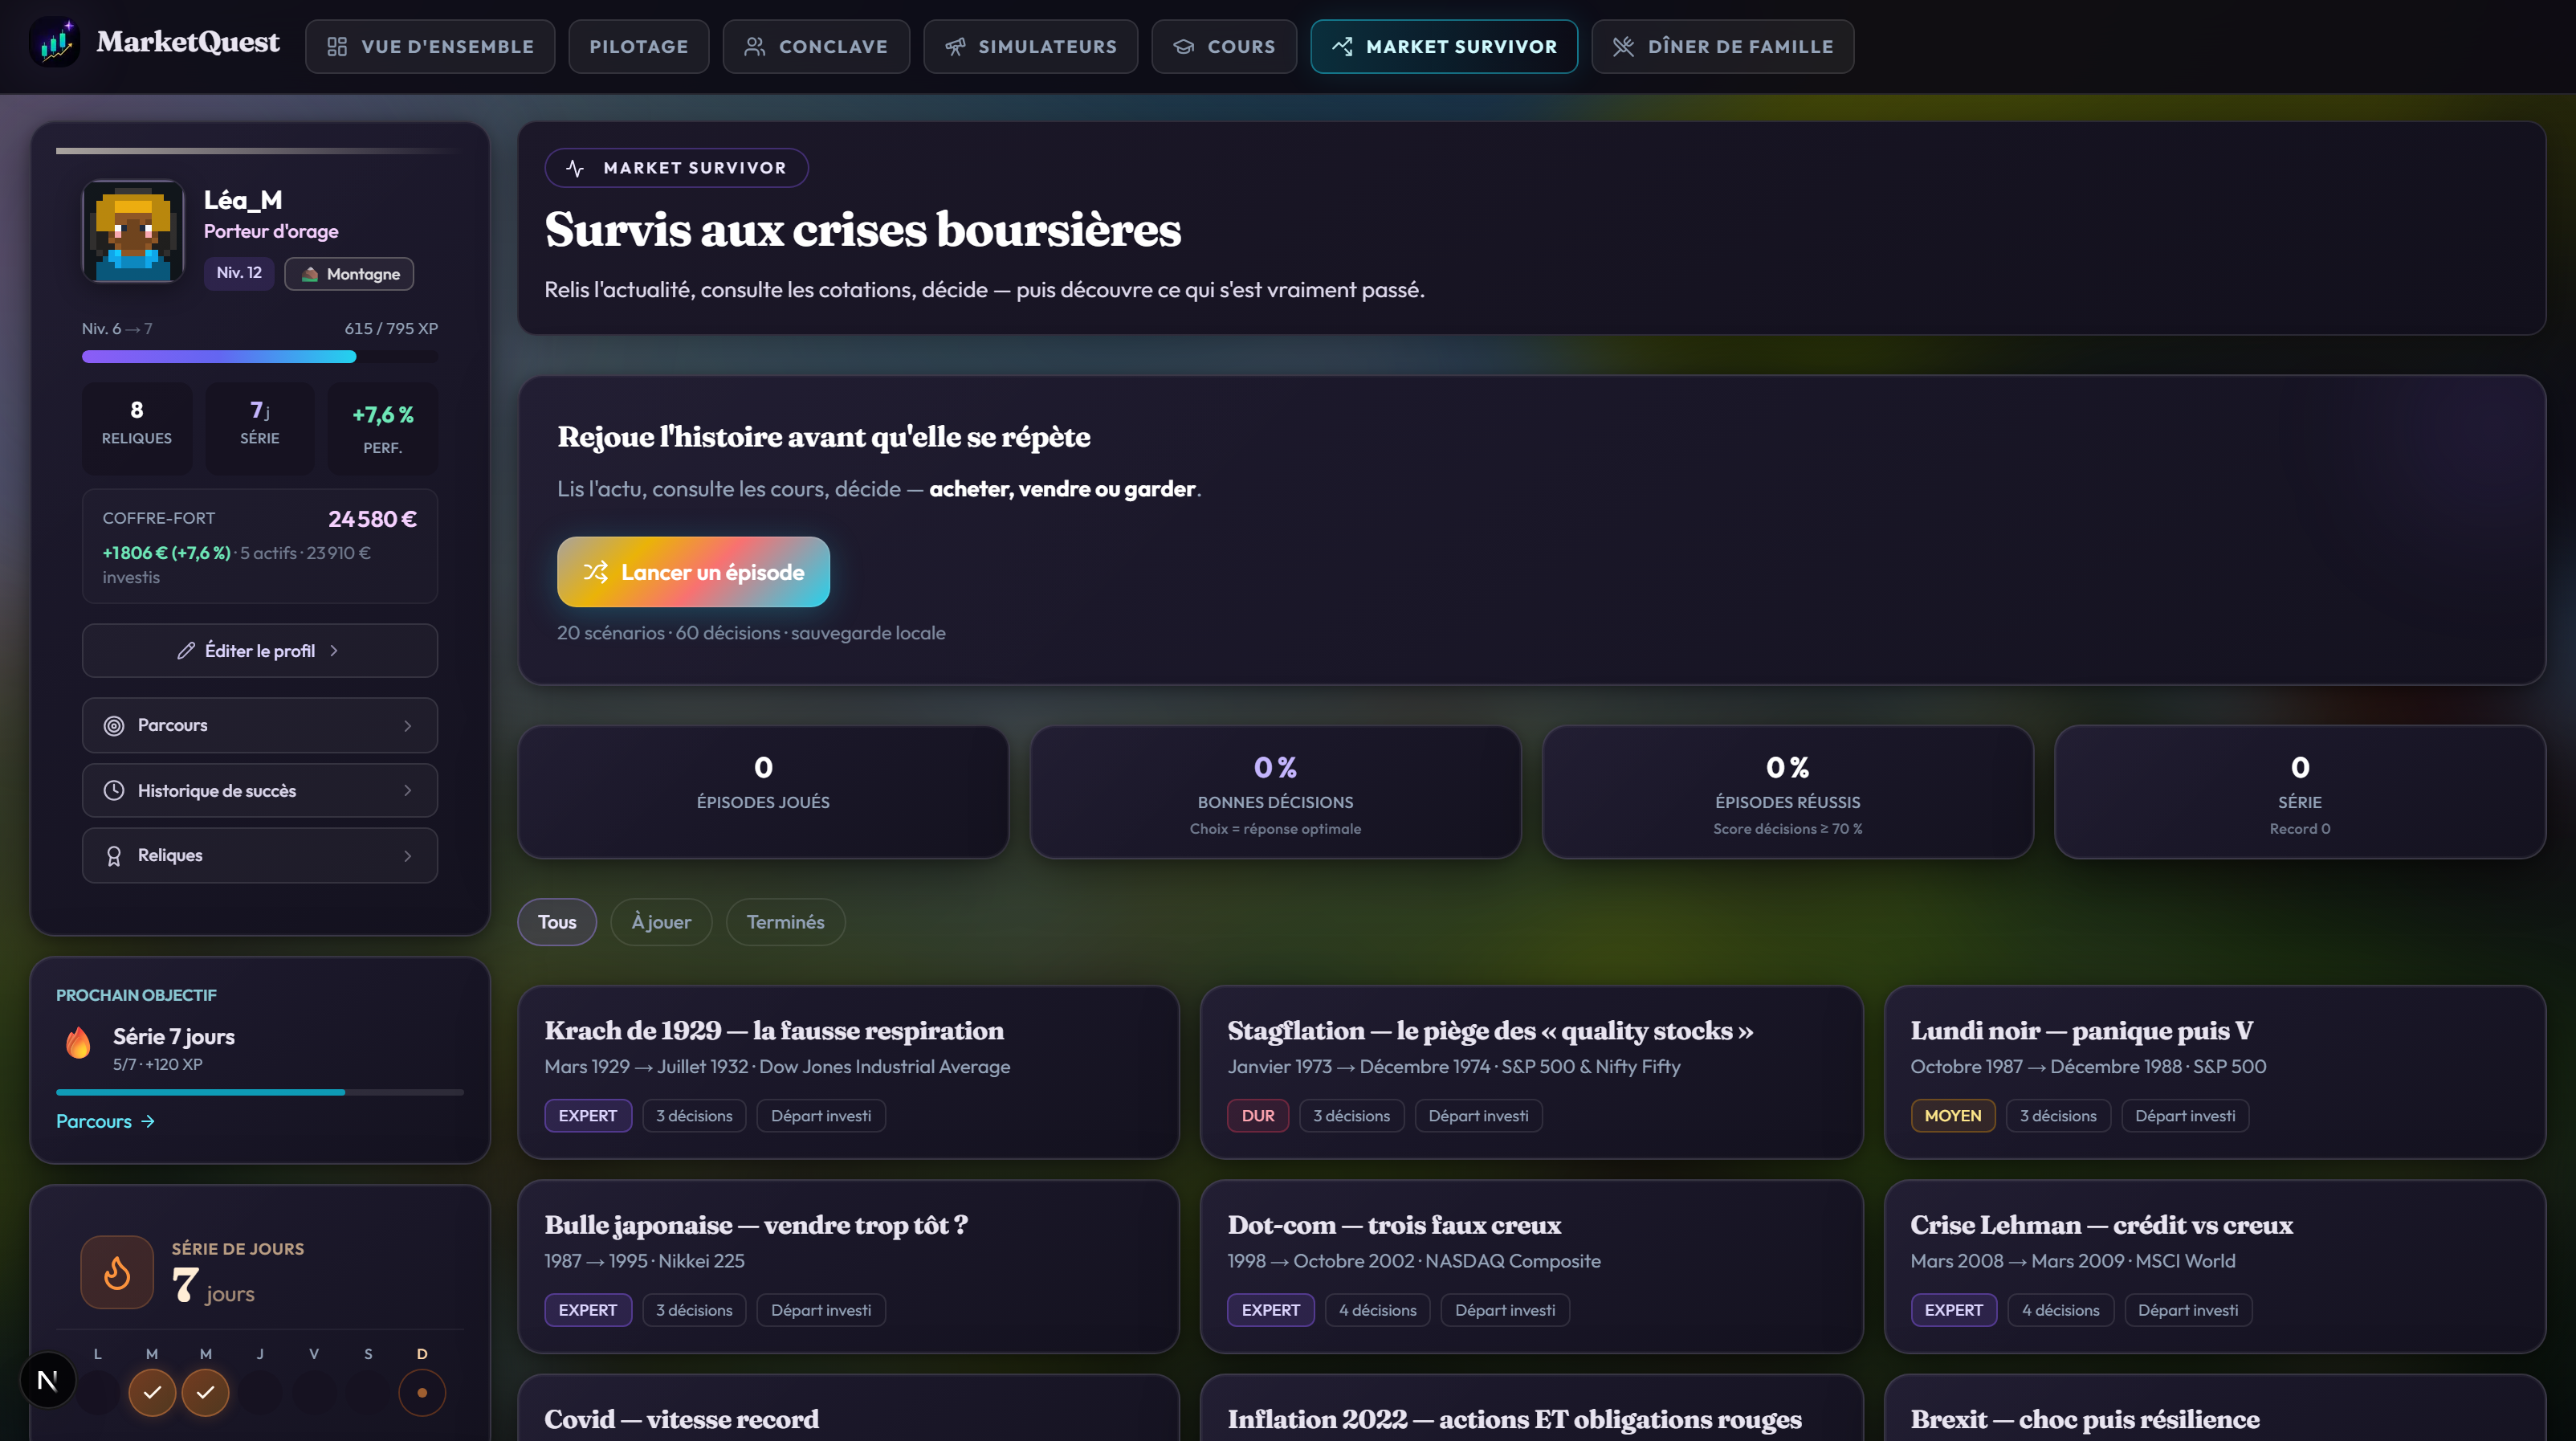Select the Terminés filter
This screenshot has height=1441, width=2576.
785,922
